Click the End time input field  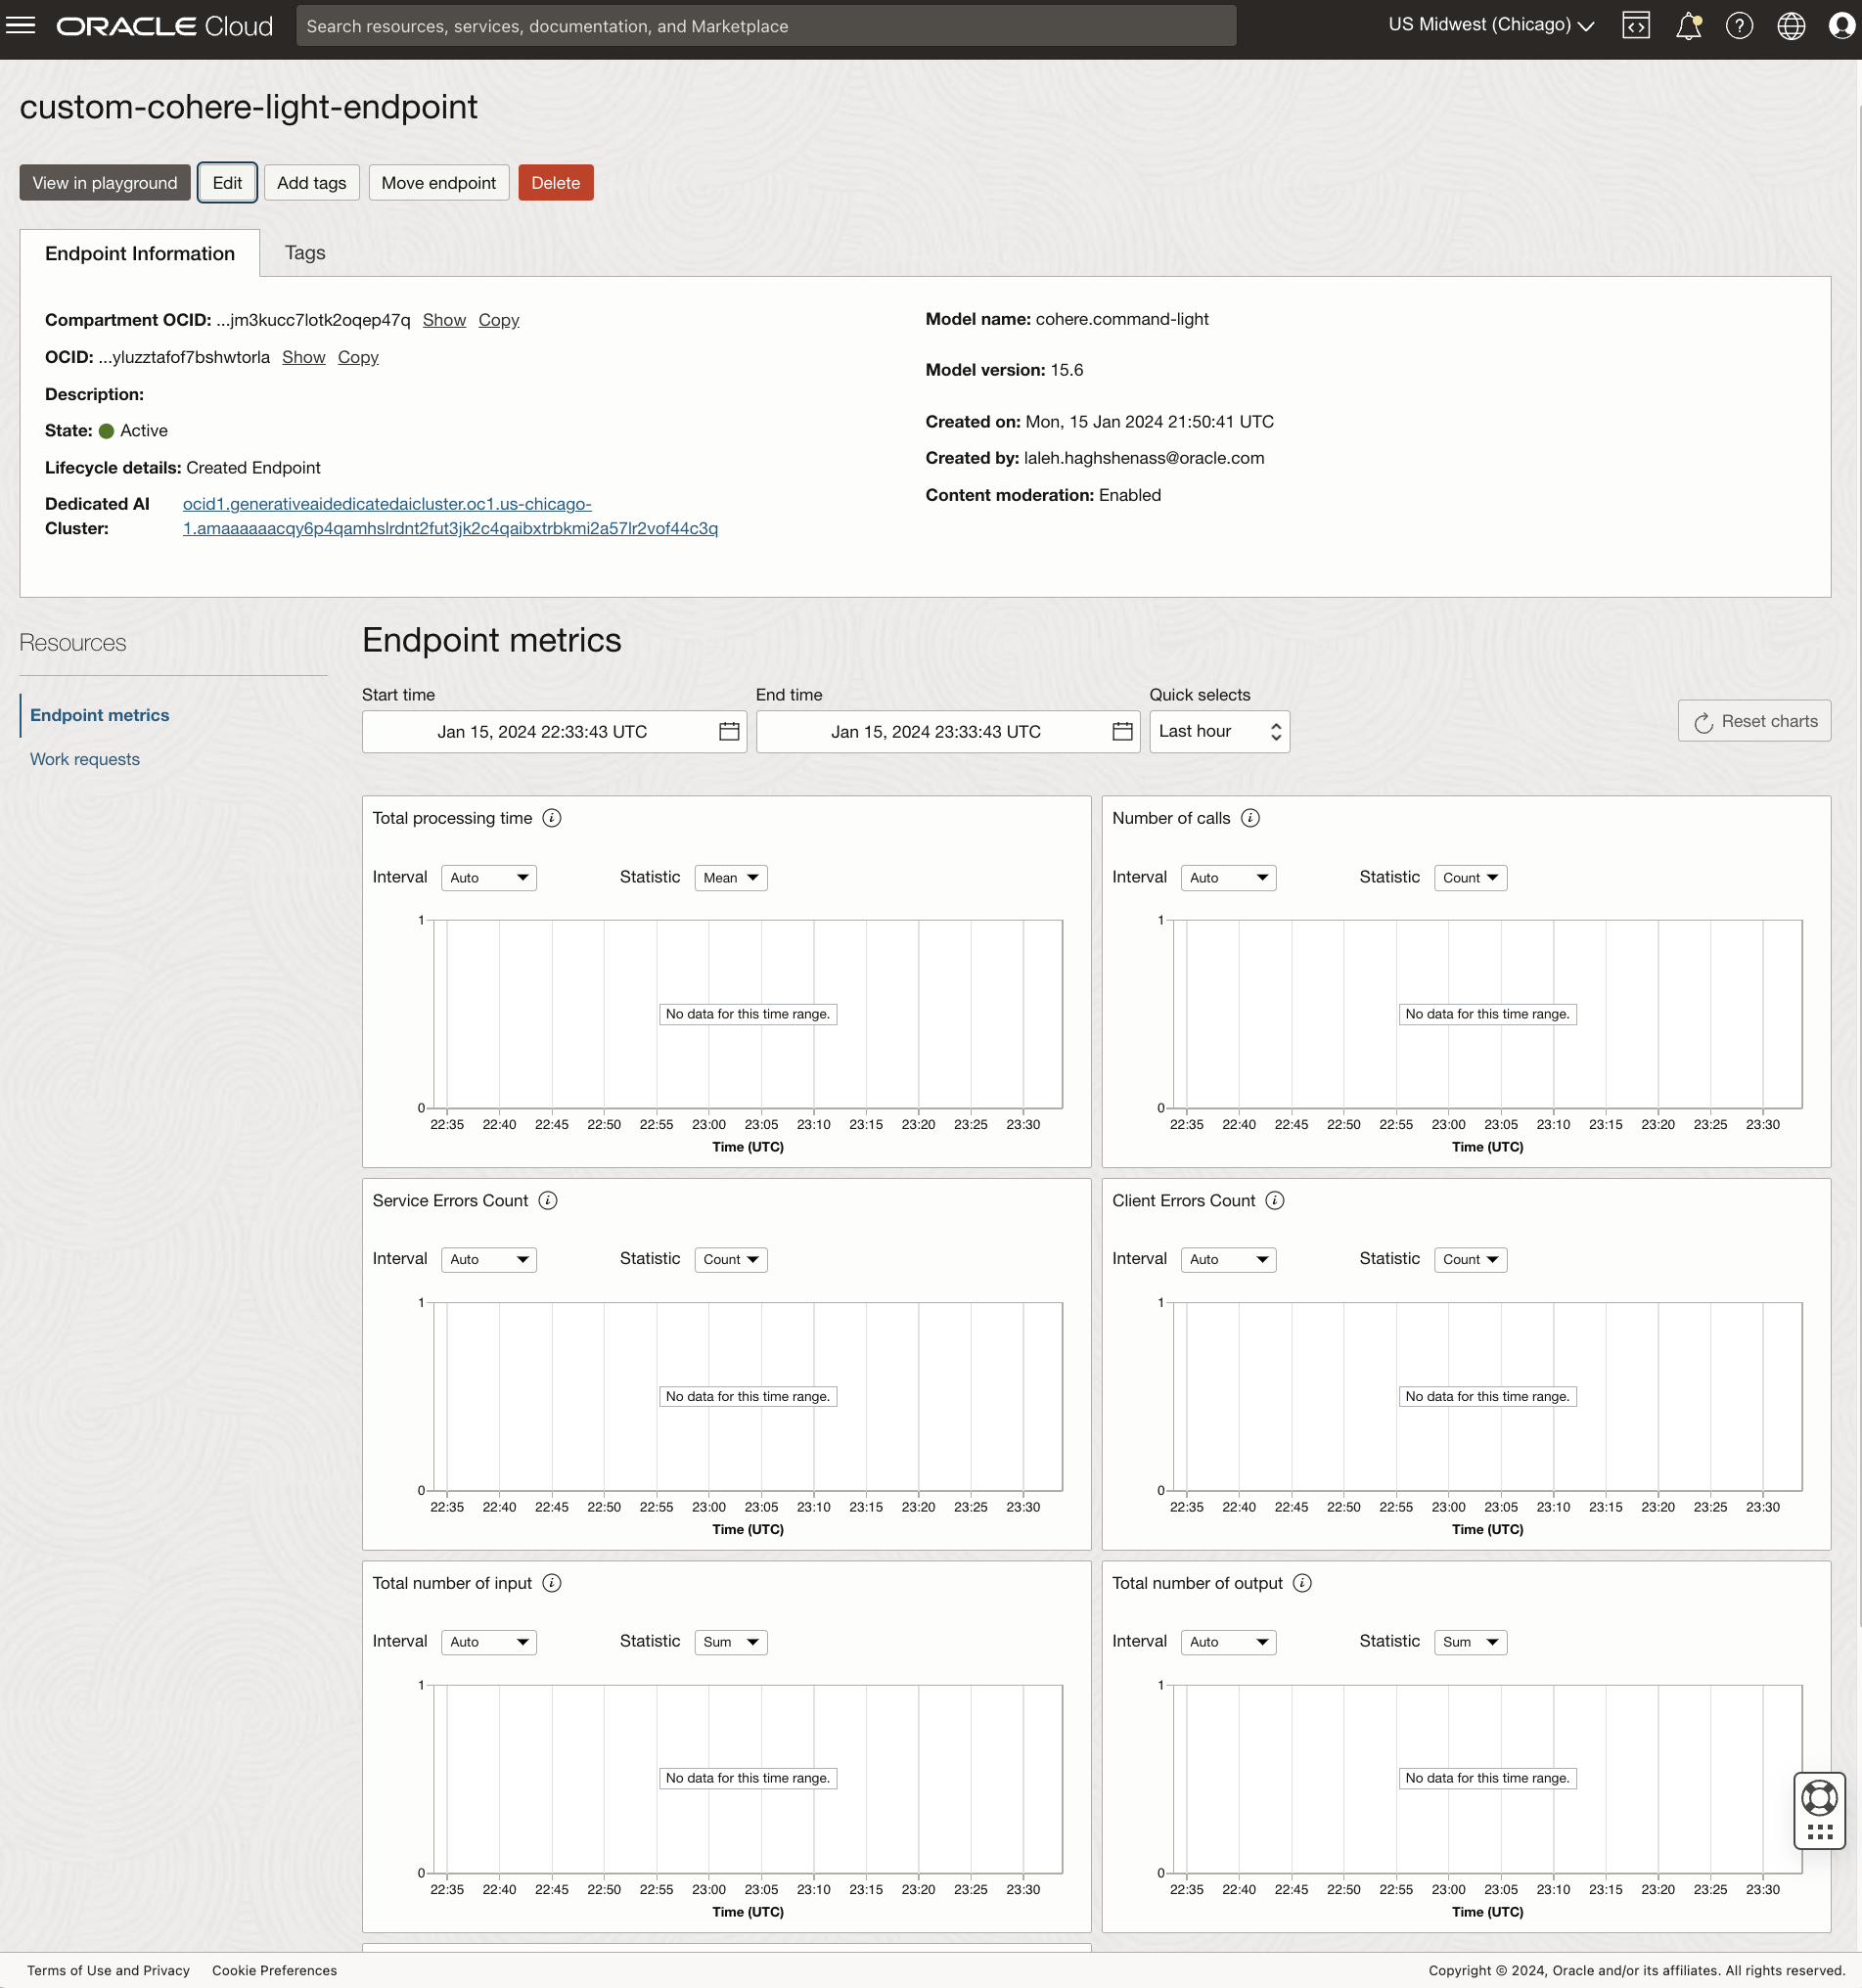click(948, 731)
